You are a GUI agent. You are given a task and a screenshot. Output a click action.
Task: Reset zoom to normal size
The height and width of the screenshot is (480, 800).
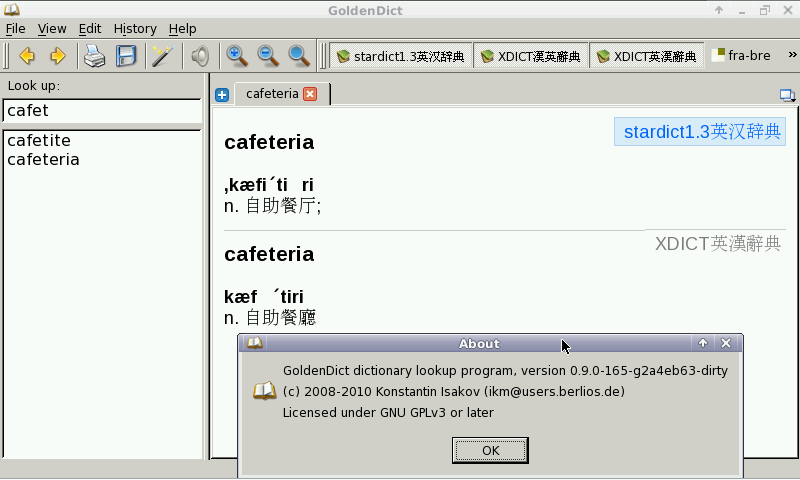point(299,56)
